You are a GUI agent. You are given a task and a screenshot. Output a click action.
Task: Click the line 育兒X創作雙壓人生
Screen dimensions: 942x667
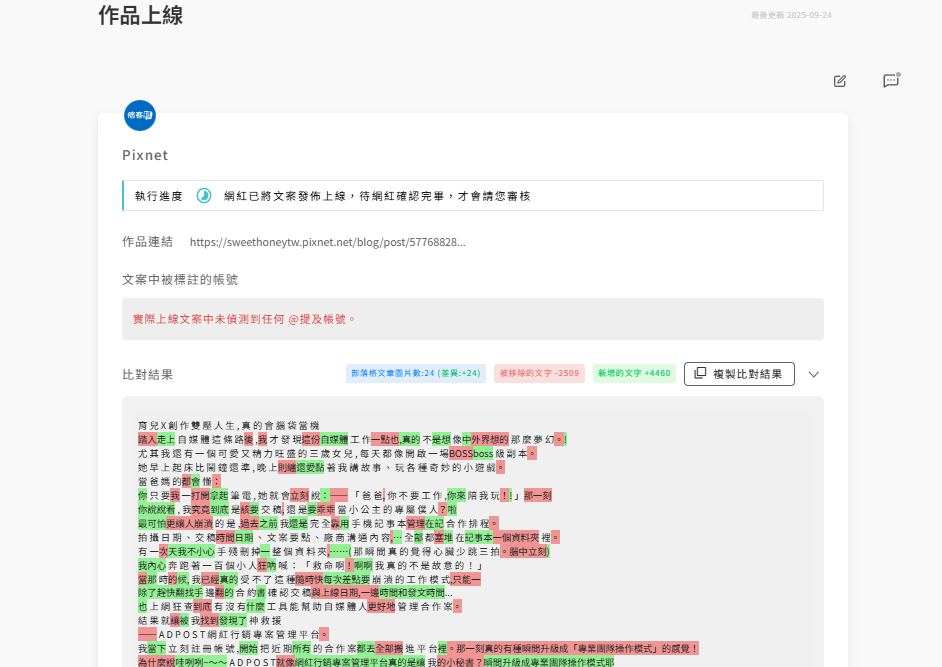(x=229, y=425)
